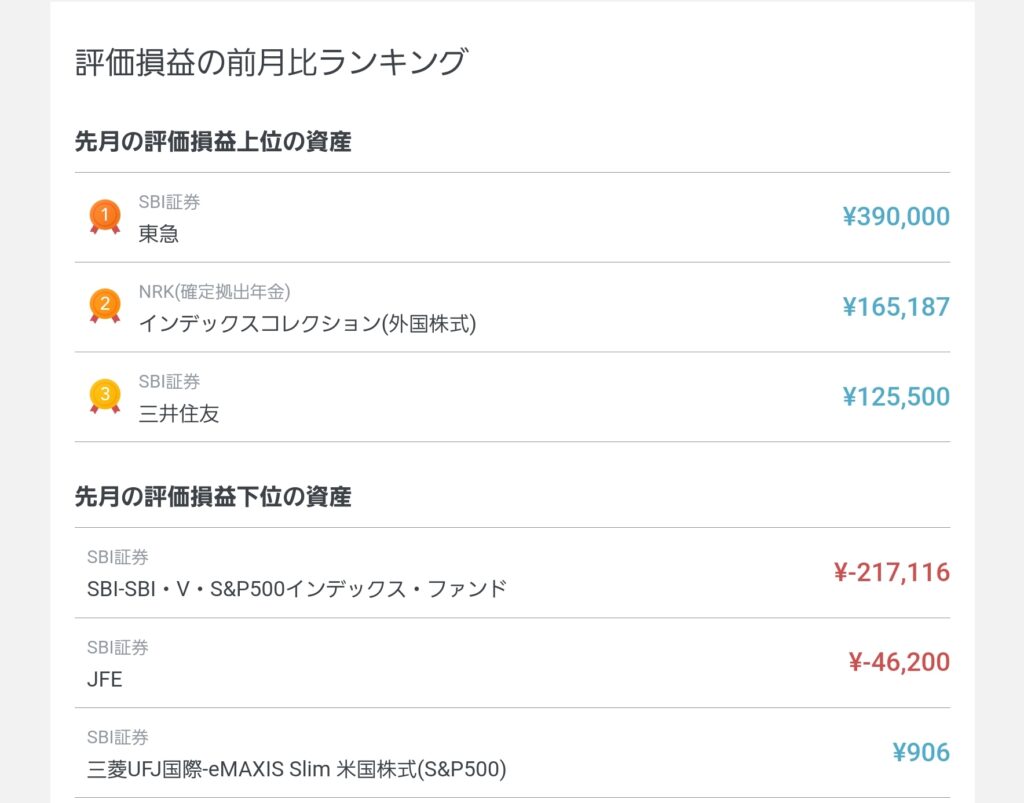Click the 先月の評価損益下位の資産 heading
The image size is (1024, 803).
[213, 497]
